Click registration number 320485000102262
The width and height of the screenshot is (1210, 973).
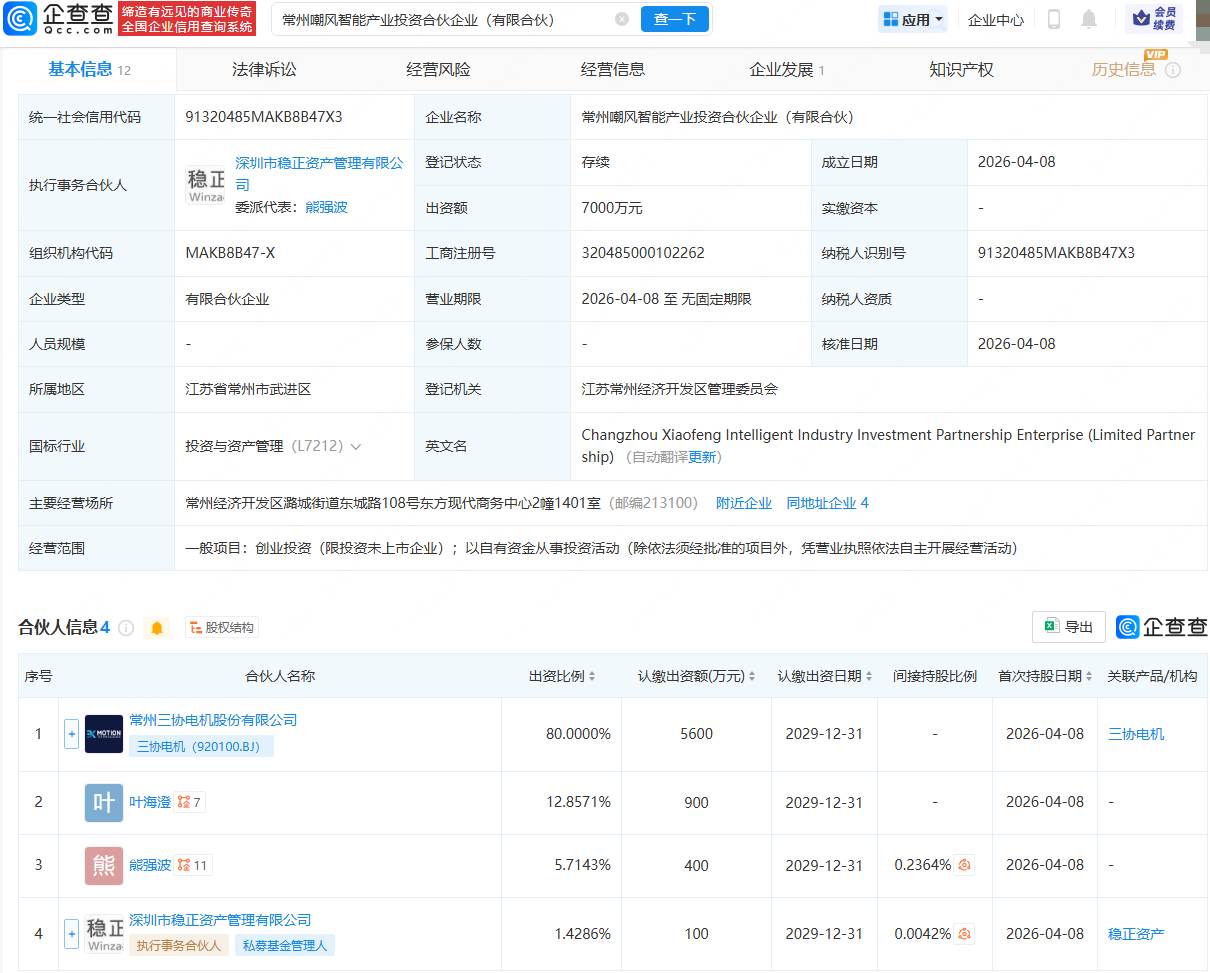click(643, 253)
